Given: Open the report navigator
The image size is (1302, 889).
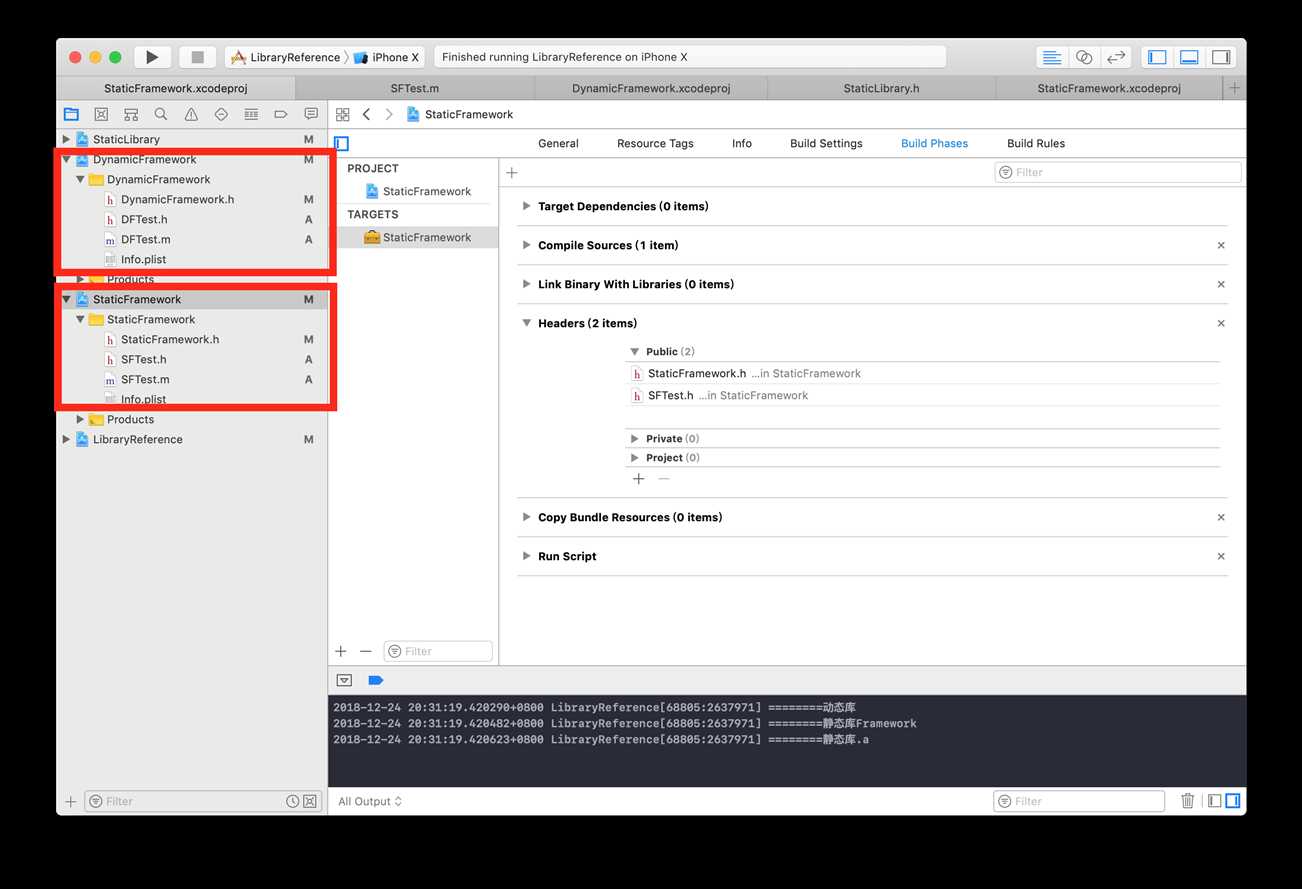Looking at the screenshot, I should point(311,114).
